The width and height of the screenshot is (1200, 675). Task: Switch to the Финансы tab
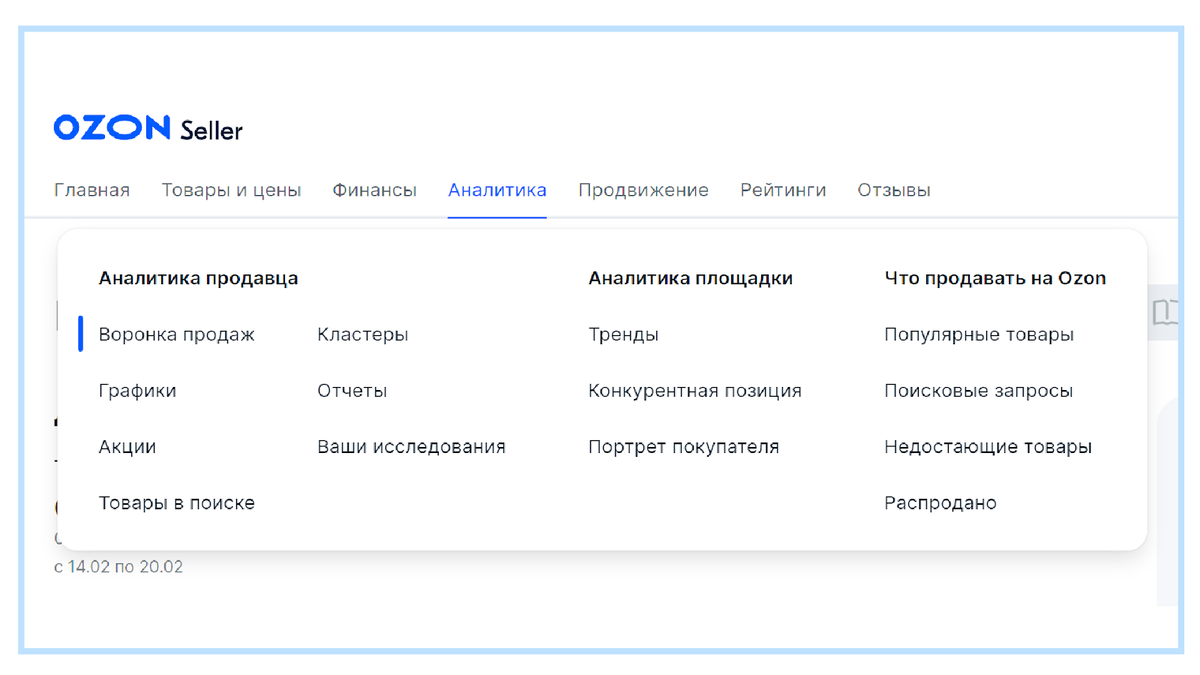pyautogui.click(x=375, y=190)
